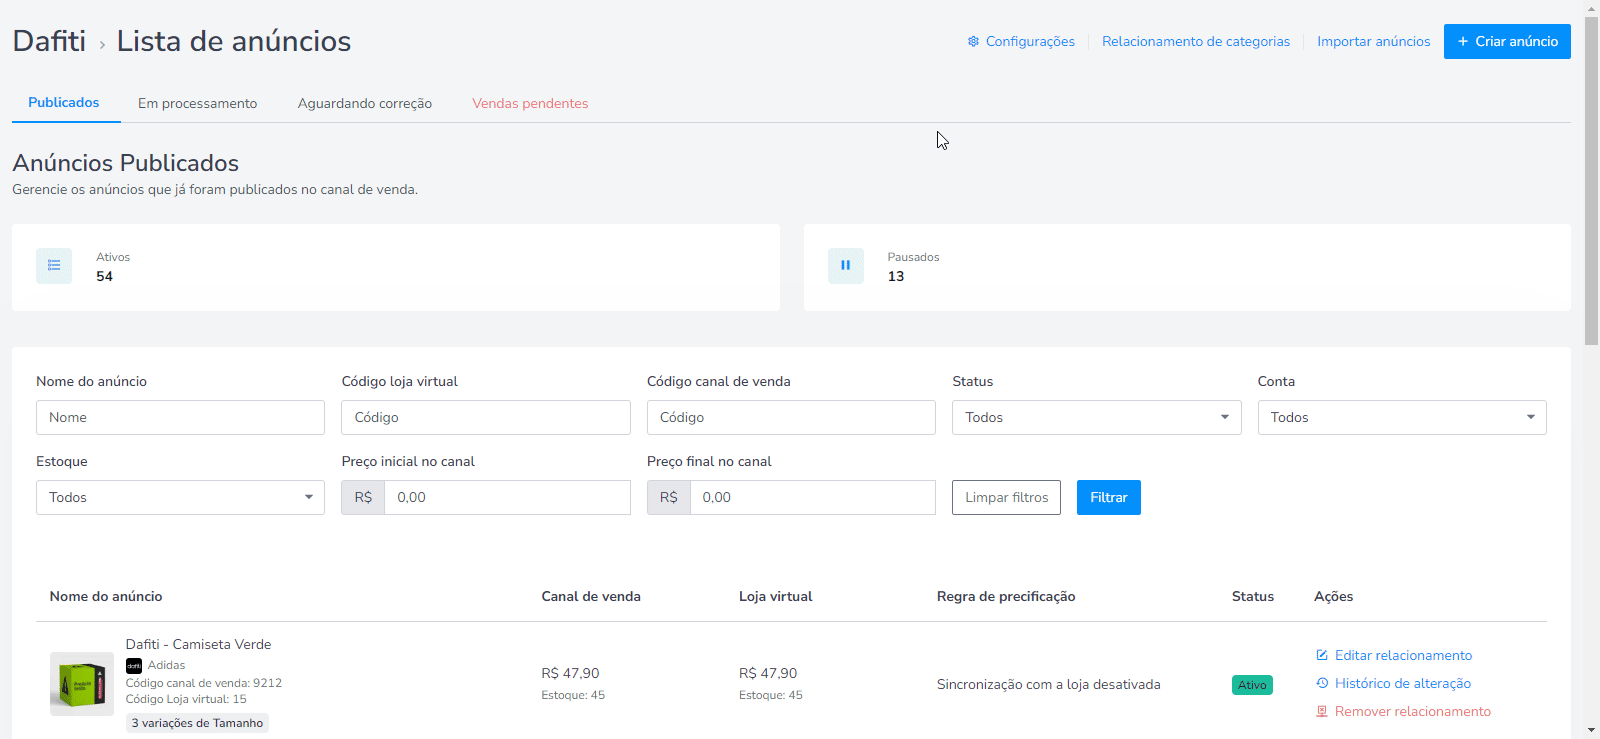
Task: Click the Editar relacionamento pencil icon
Action: tap(1322, 655)
